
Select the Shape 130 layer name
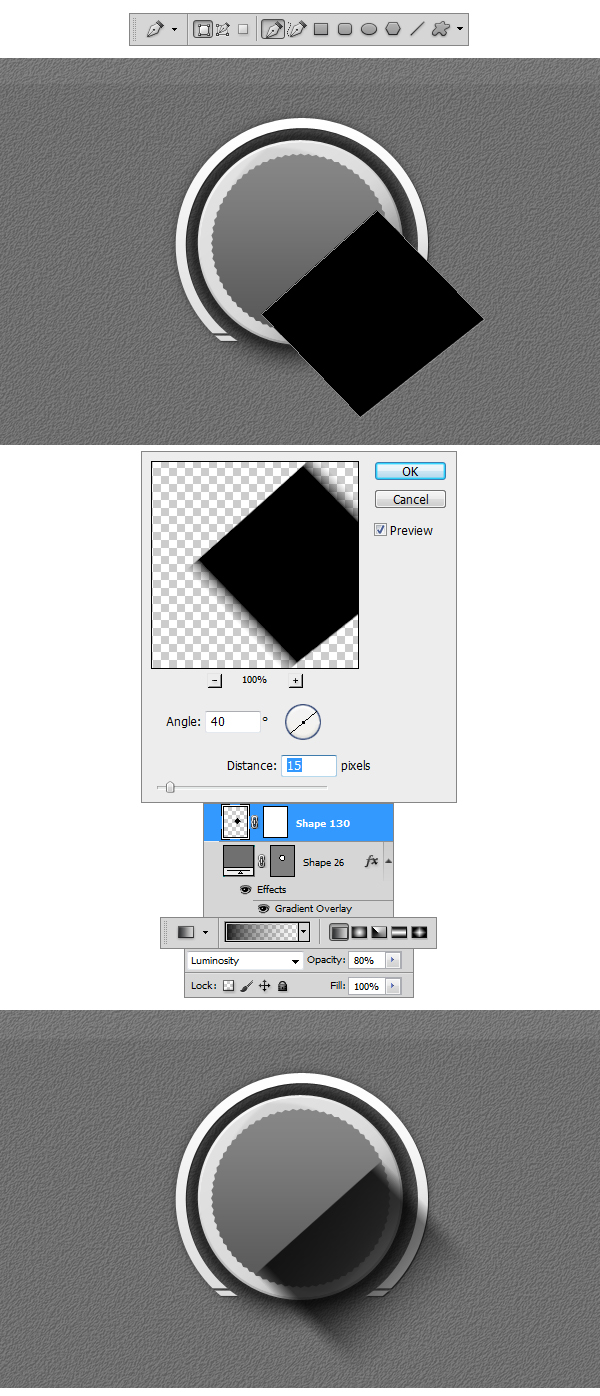pyautogui.click(x=323, y=824)
